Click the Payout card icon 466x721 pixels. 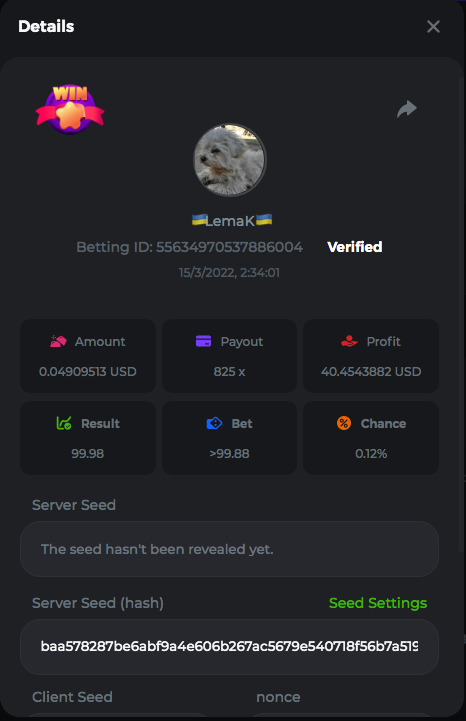pyautogui.click(x=203, y=341)
